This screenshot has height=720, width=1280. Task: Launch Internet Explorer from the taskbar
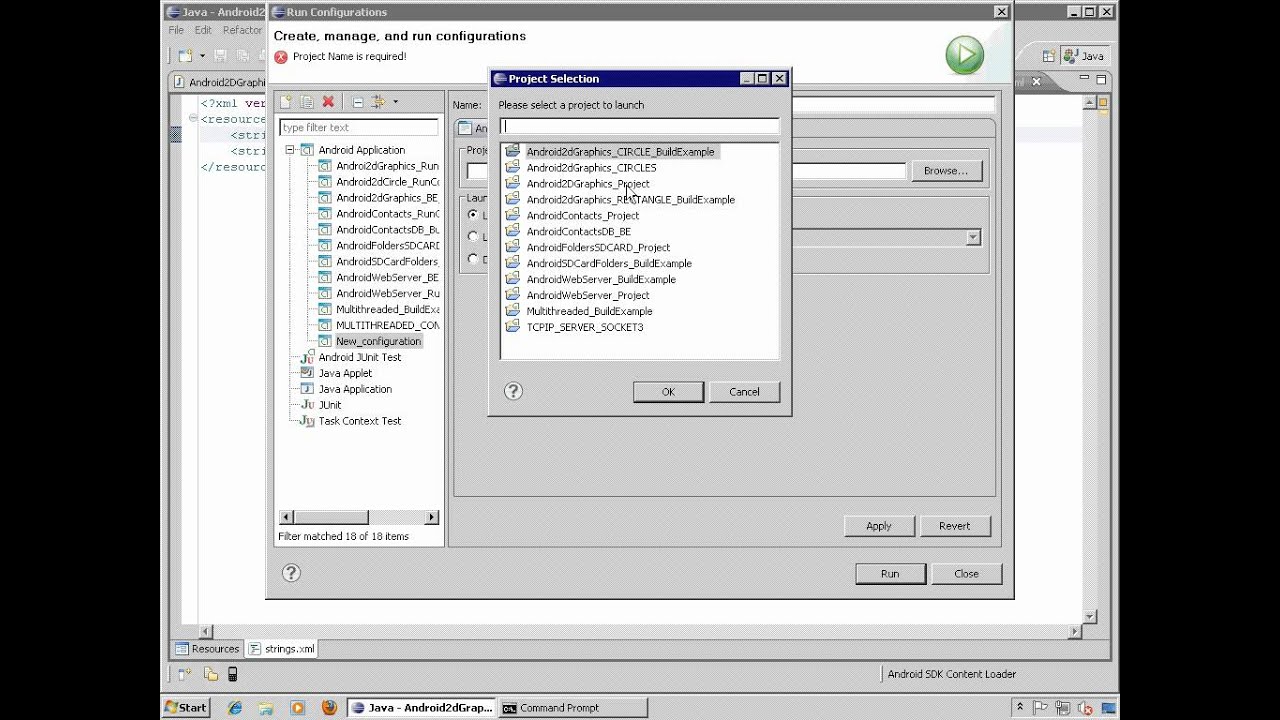(x=235, y=707)
